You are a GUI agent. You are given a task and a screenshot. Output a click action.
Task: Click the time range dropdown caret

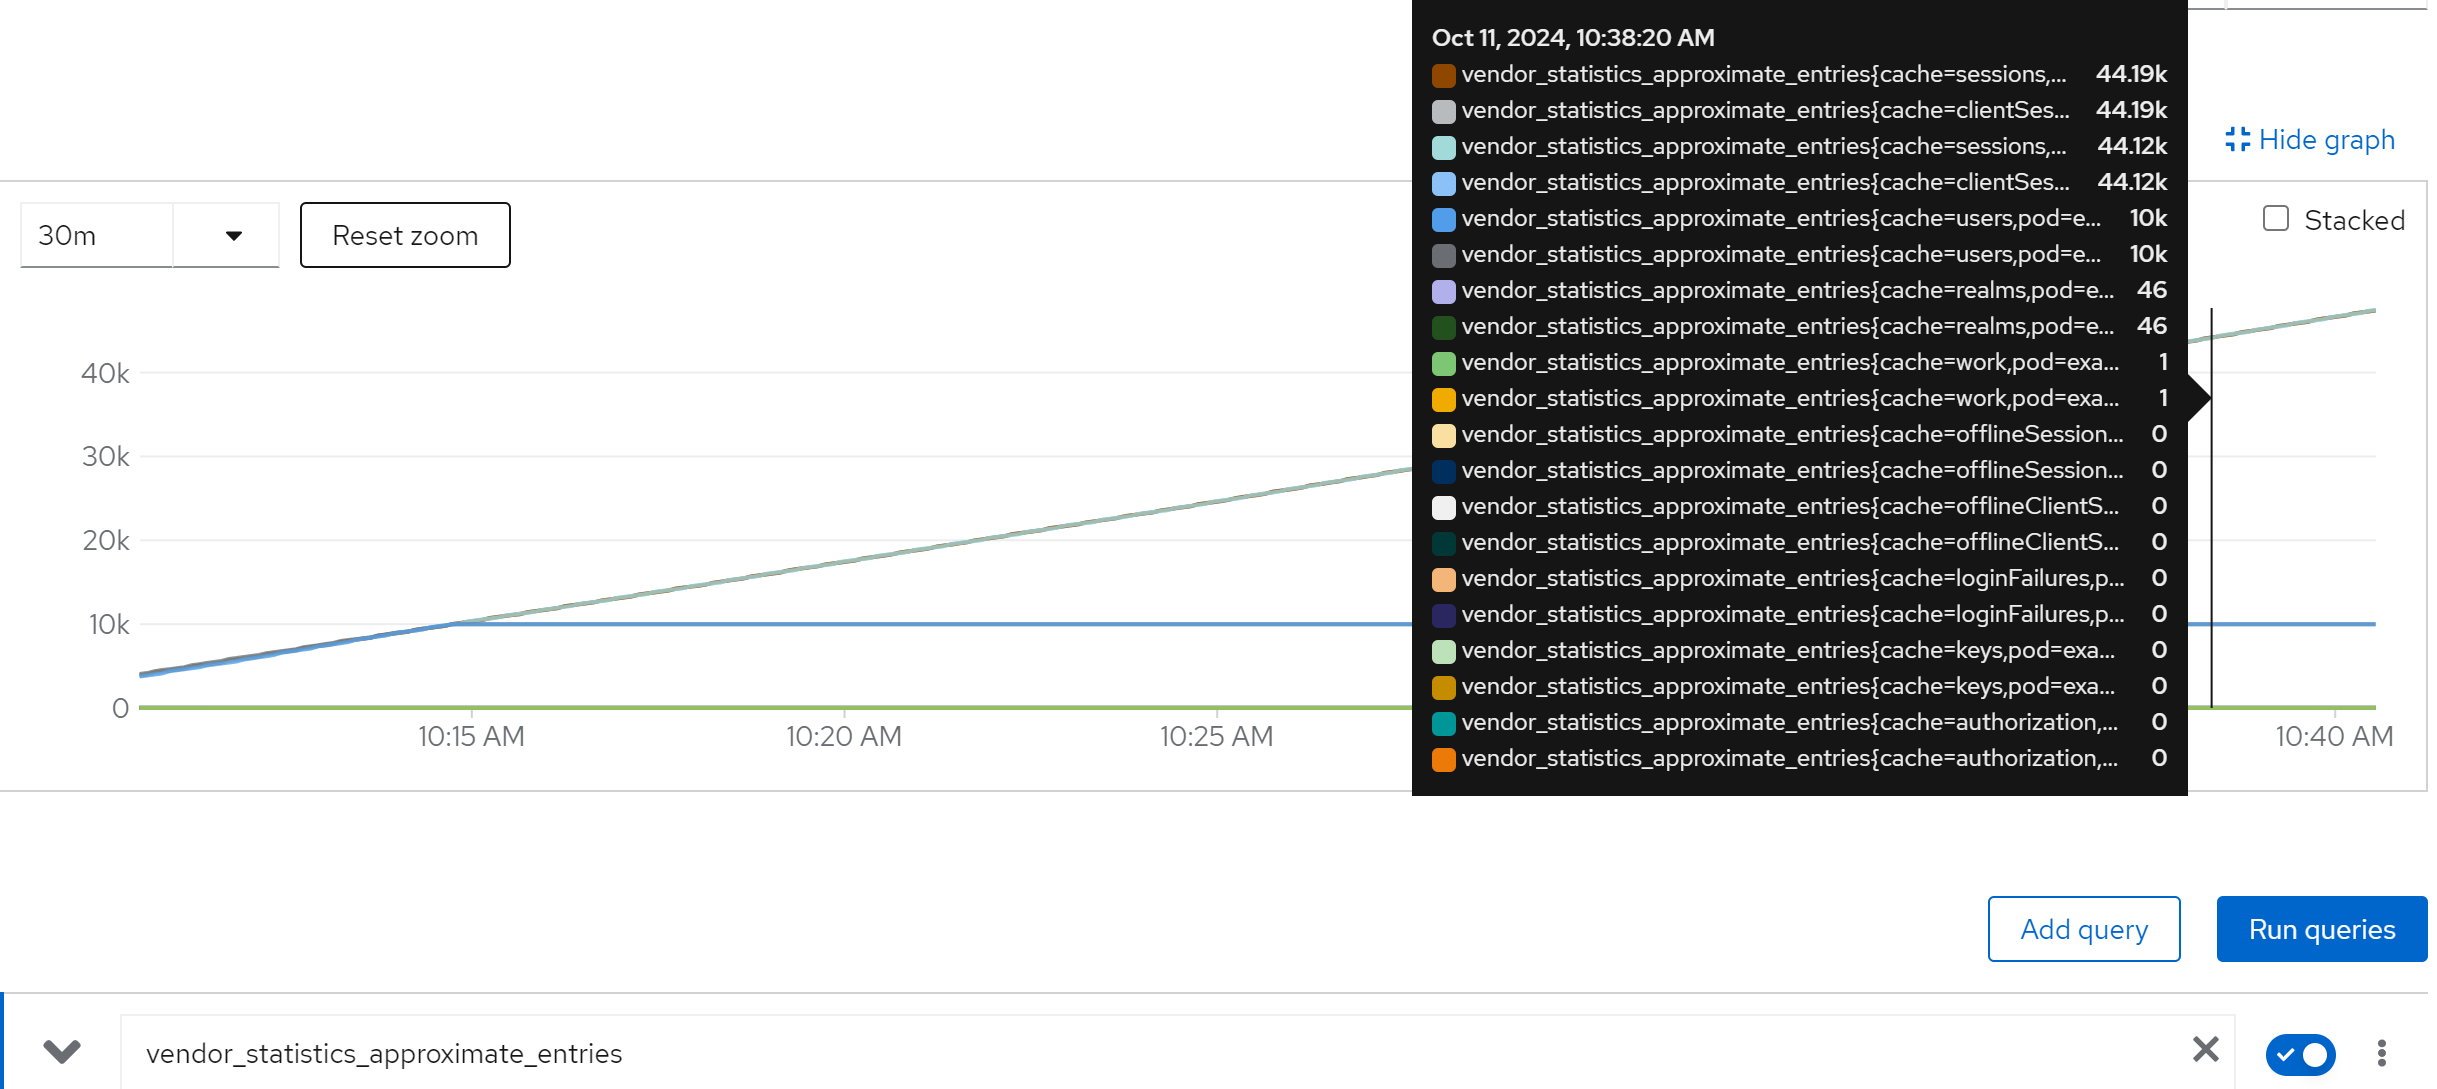[233, 236]
